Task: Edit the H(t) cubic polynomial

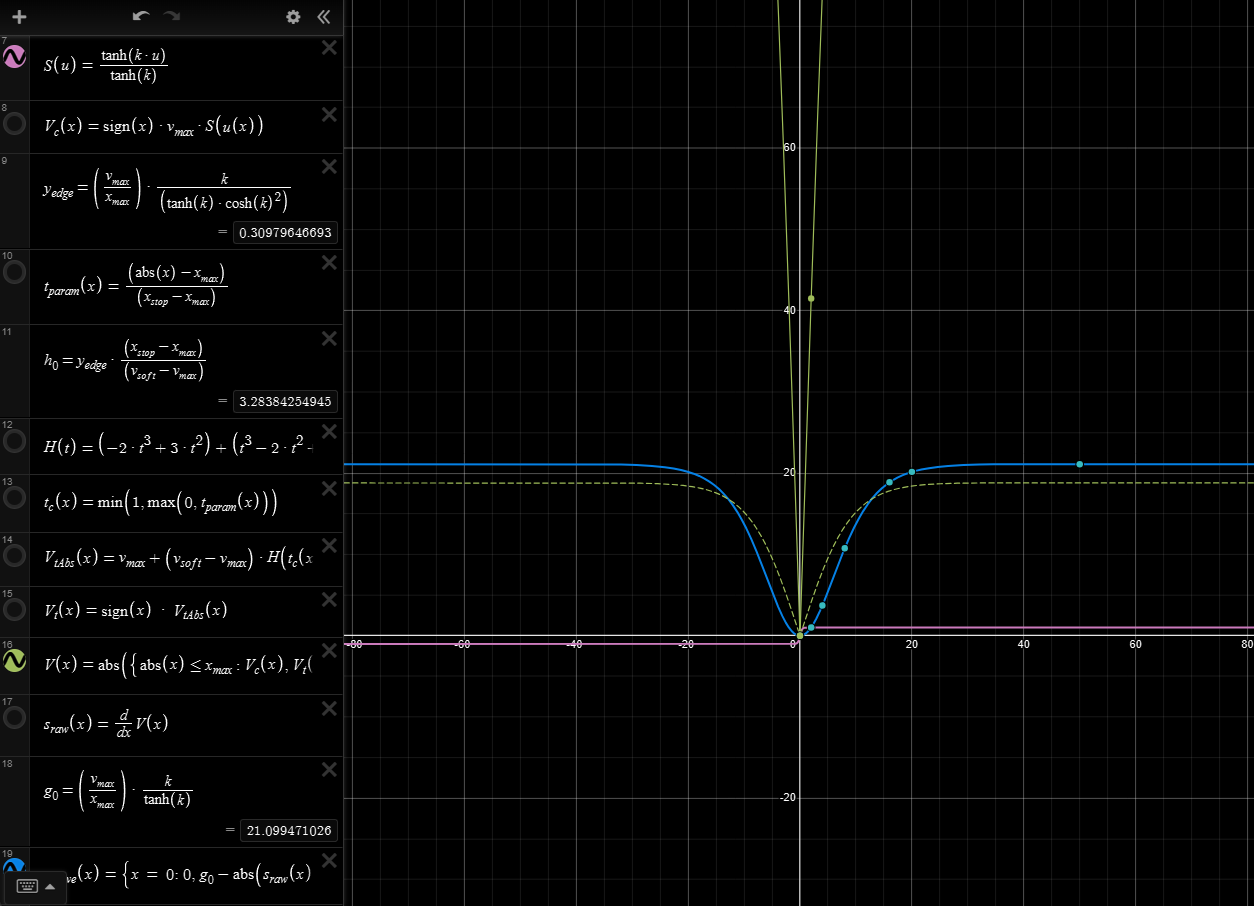Action: tap(178, 446)
